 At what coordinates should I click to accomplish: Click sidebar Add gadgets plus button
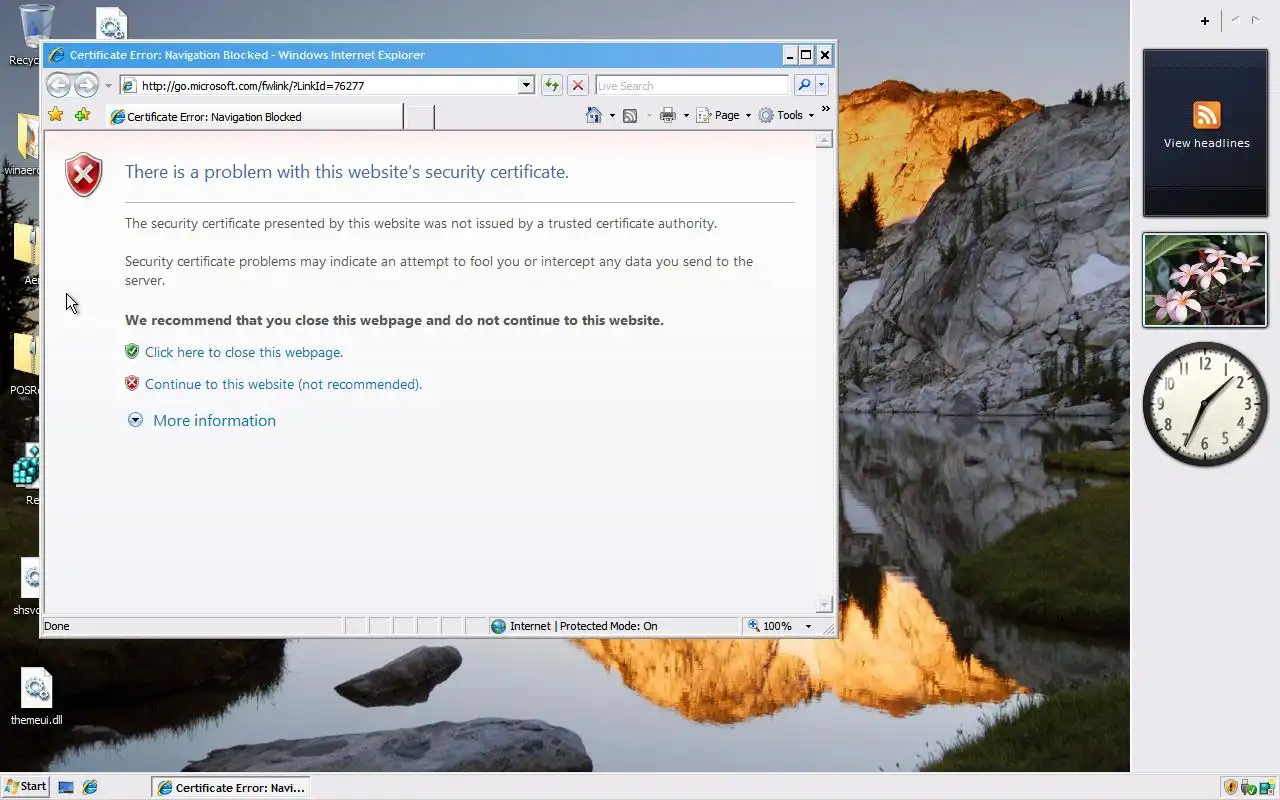point(1205,20)
